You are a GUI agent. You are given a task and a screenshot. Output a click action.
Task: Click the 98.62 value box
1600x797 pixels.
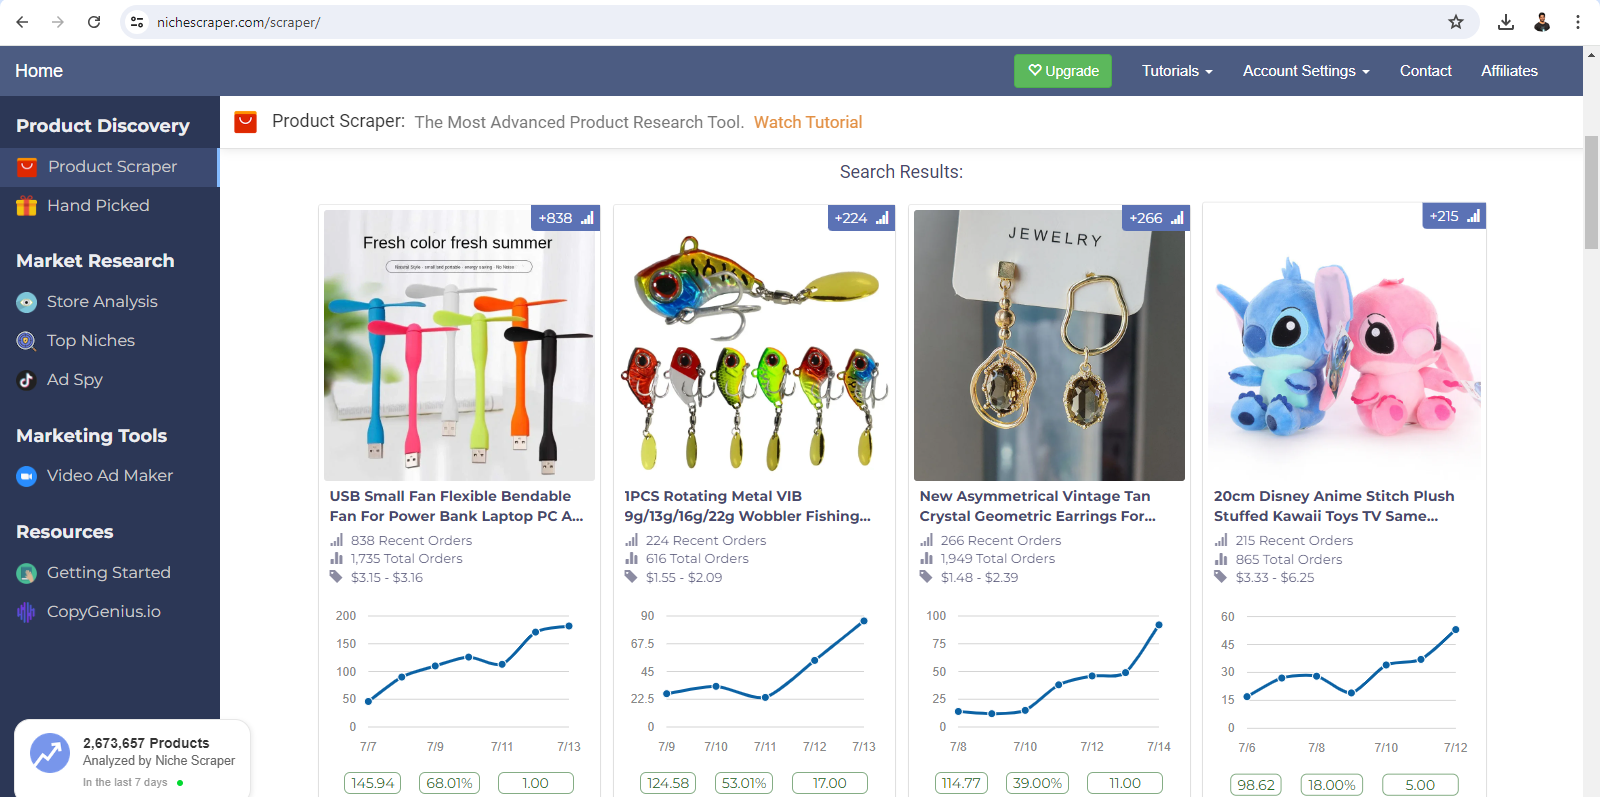click(x=1256, y=785)
